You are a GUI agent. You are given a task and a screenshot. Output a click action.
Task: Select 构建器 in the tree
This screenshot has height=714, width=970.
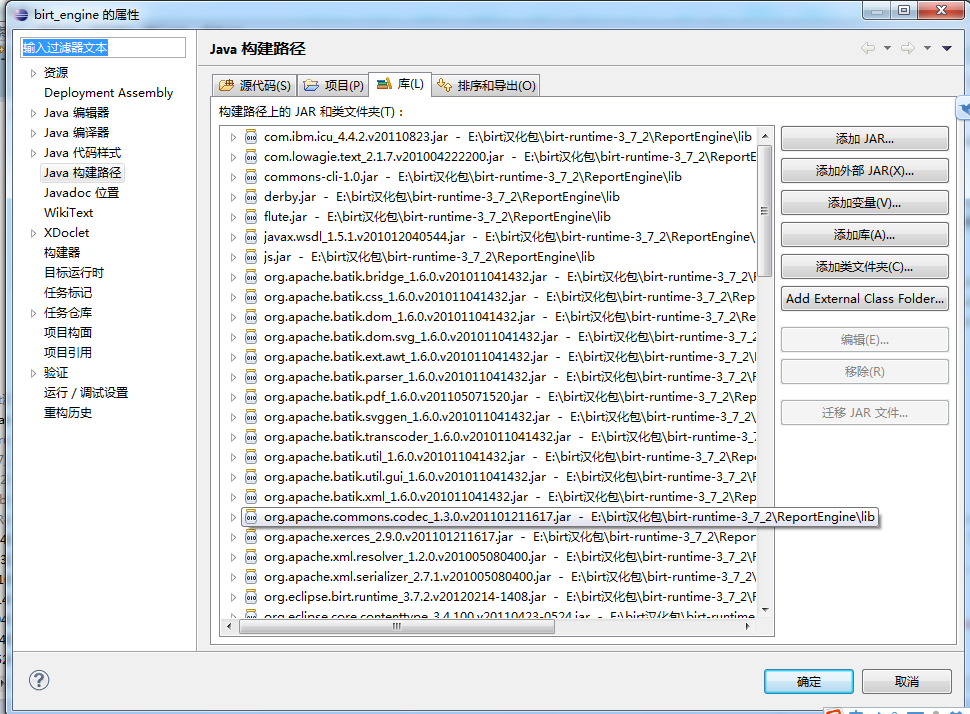click(62, 253)
